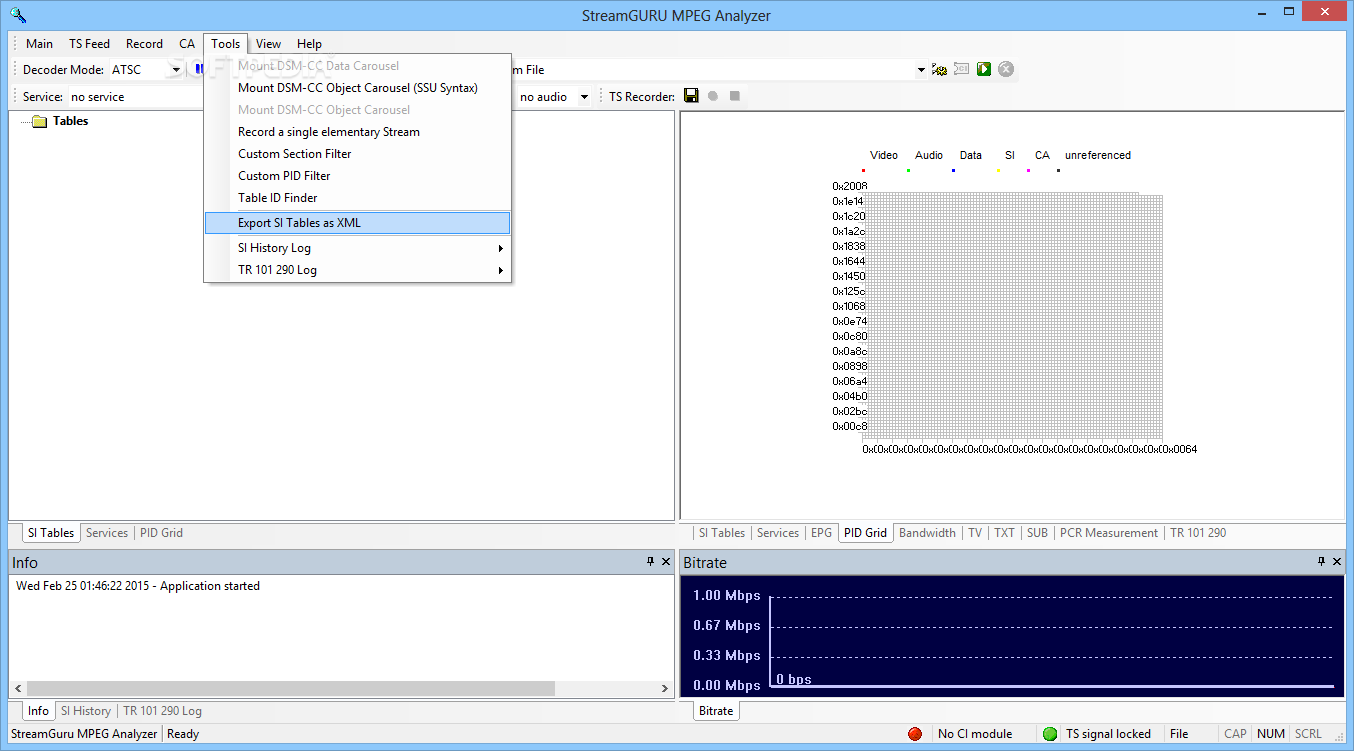Click the grey stop stream X icon
The image size is (1354, 751).
tap(1006, 69)
